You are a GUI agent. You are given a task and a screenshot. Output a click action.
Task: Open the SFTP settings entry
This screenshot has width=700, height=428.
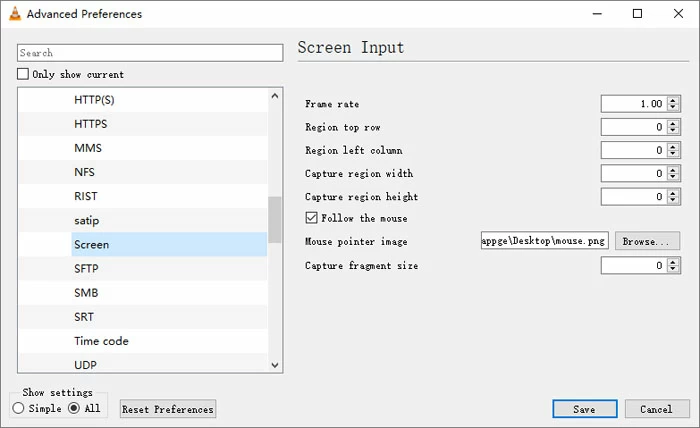(88, 269)
